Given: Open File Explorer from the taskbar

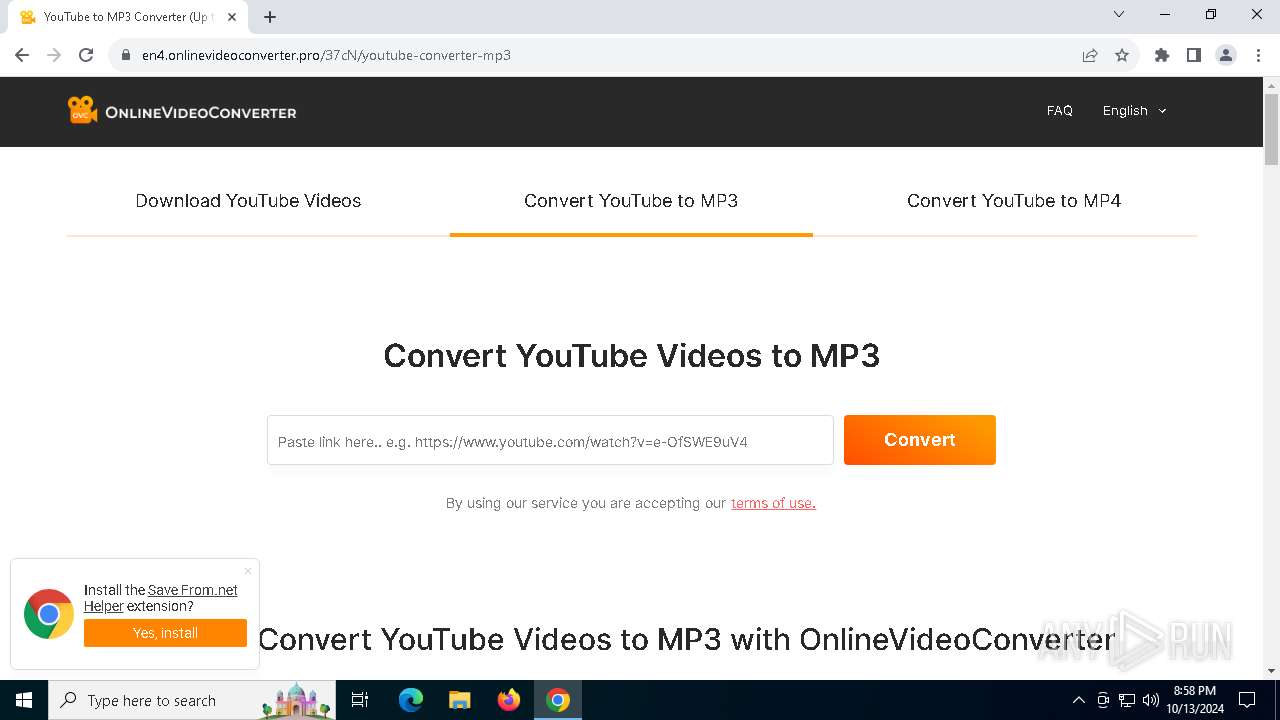Looking at the screenshot, I should 460,700.
